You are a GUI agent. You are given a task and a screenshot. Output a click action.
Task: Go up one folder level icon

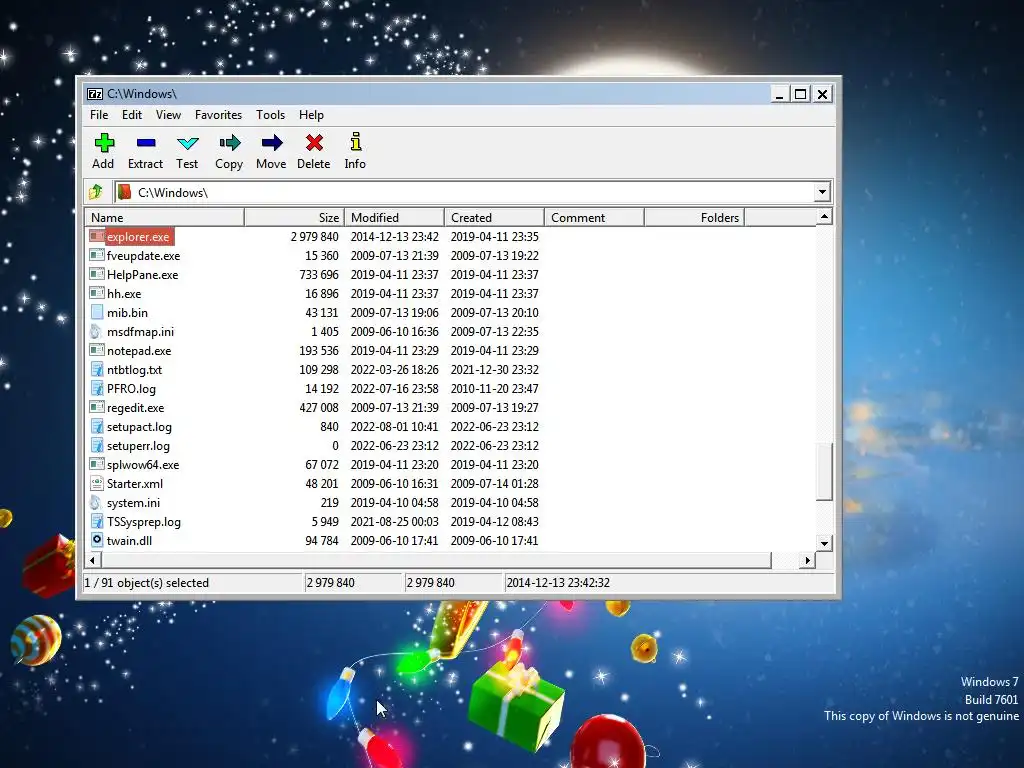coord(96,192)
